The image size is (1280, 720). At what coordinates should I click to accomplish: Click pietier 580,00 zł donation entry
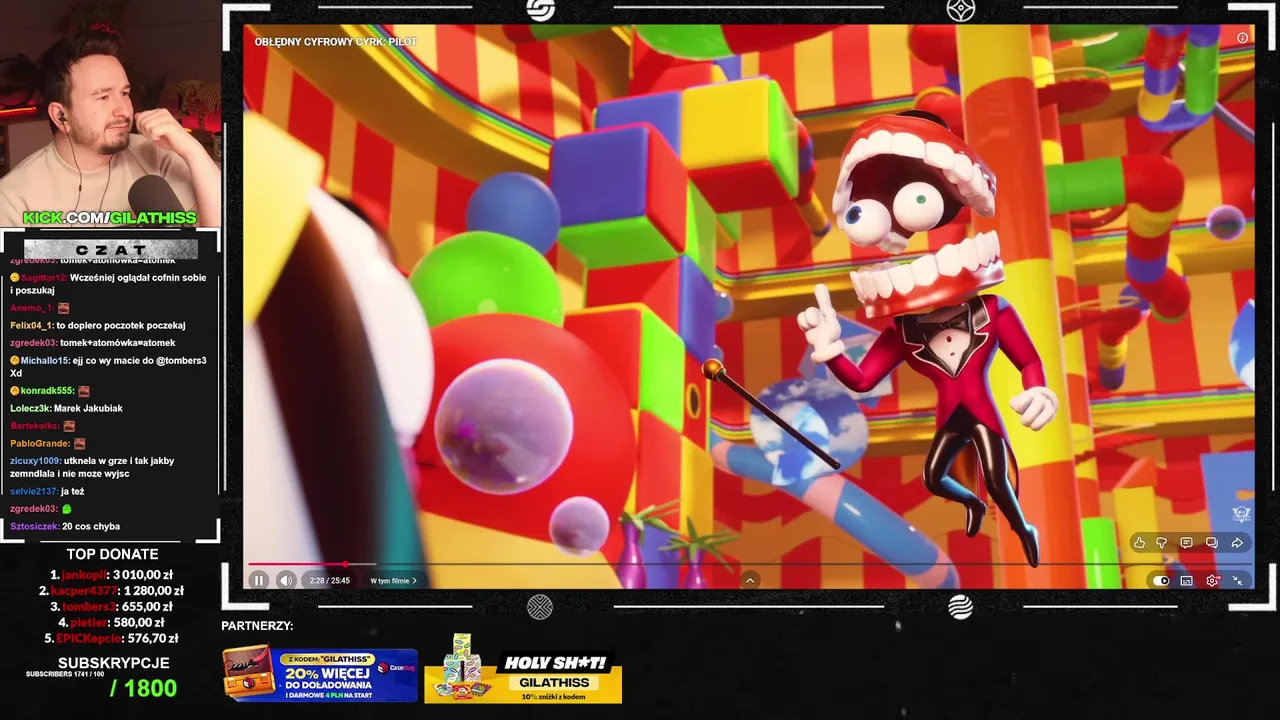point(112,622)
